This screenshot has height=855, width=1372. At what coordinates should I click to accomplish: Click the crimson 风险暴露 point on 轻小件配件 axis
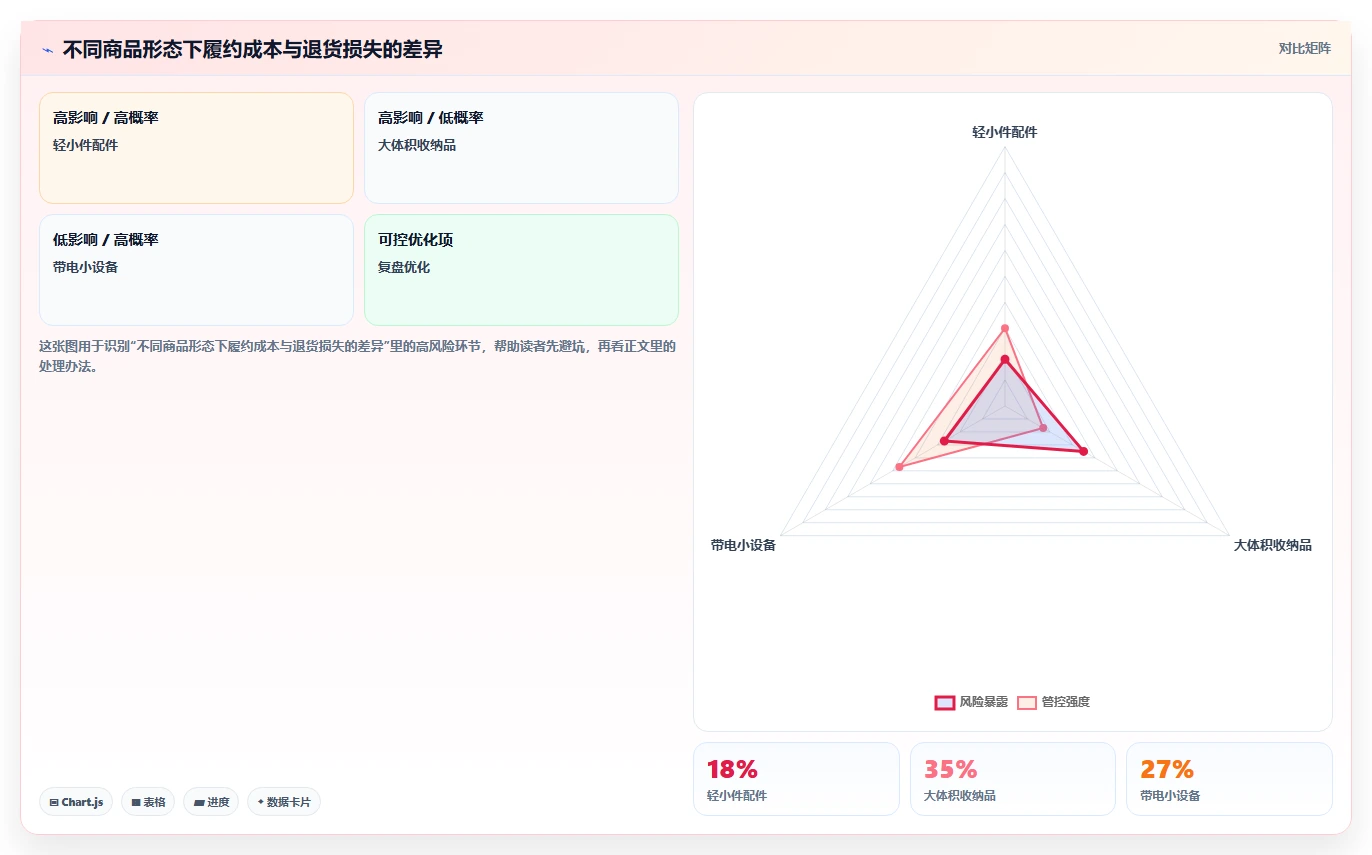pyautogui.click(x=1005, y=359)
